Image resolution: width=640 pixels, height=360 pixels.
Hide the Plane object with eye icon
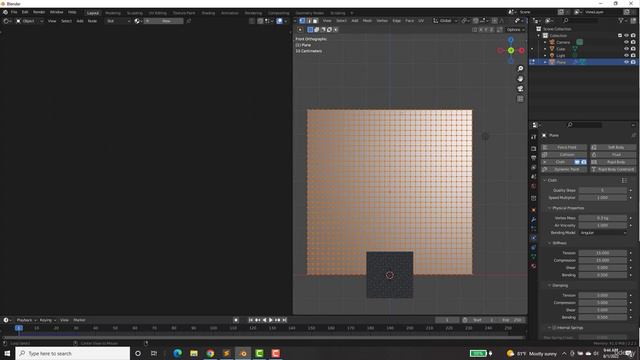coord(627,62)
